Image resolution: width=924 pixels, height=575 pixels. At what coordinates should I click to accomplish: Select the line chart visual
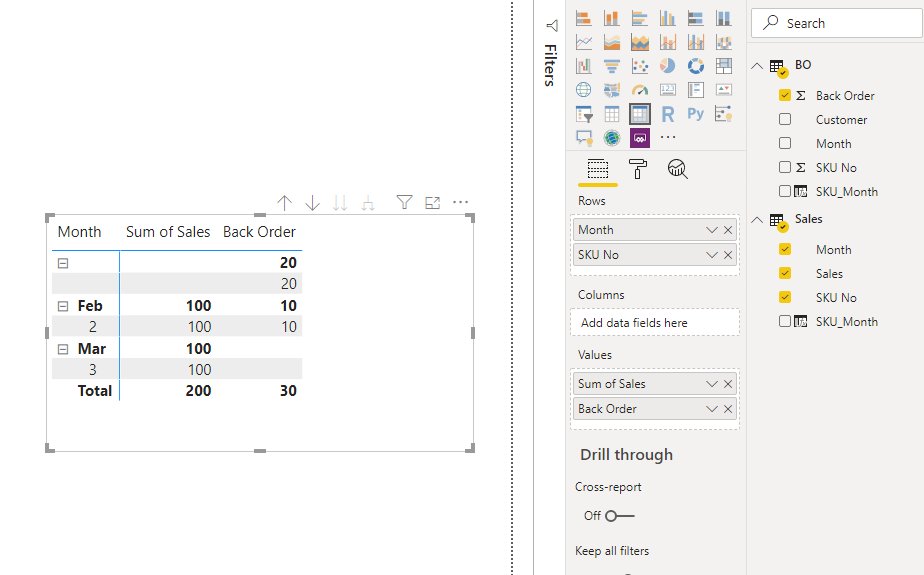pos(583,42)
